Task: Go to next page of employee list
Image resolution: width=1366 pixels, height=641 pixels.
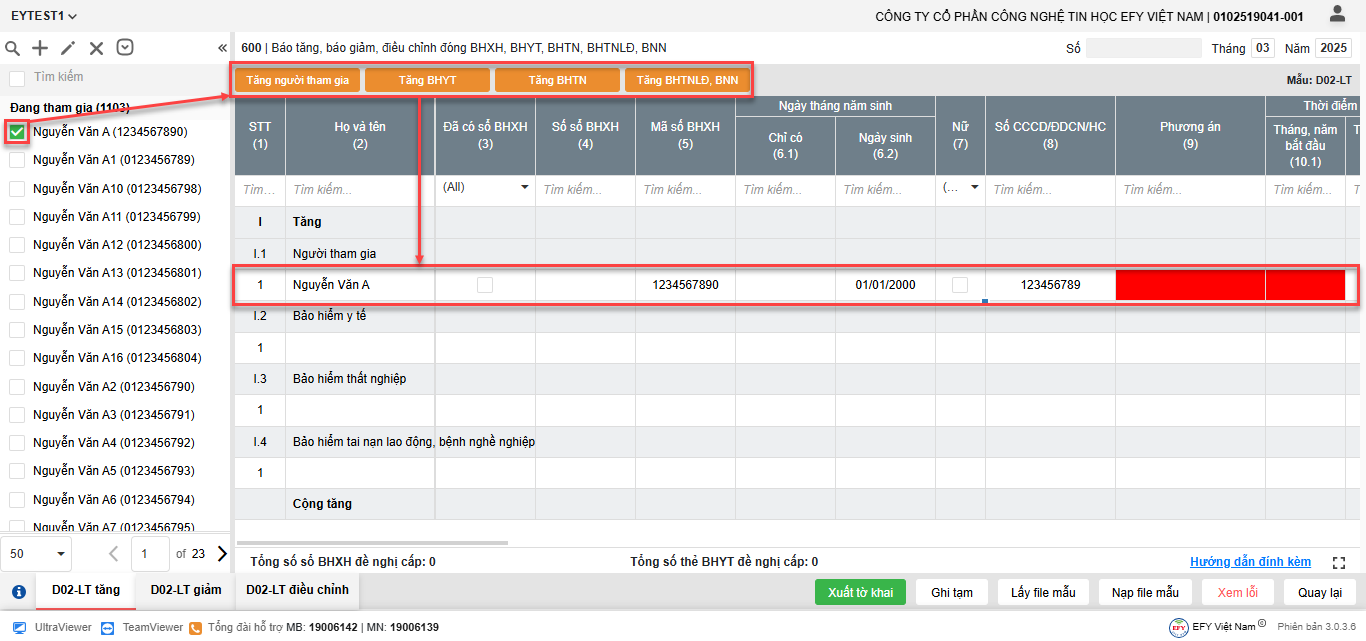Action: coord(222,553)
